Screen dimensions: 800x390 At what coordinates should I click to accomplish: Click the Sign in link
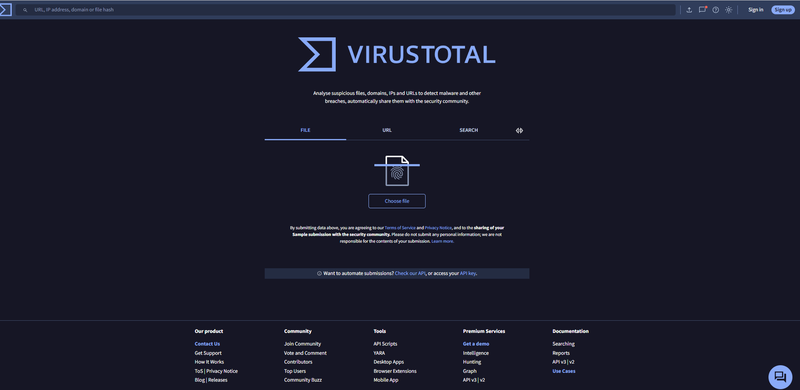pos(756,10)
